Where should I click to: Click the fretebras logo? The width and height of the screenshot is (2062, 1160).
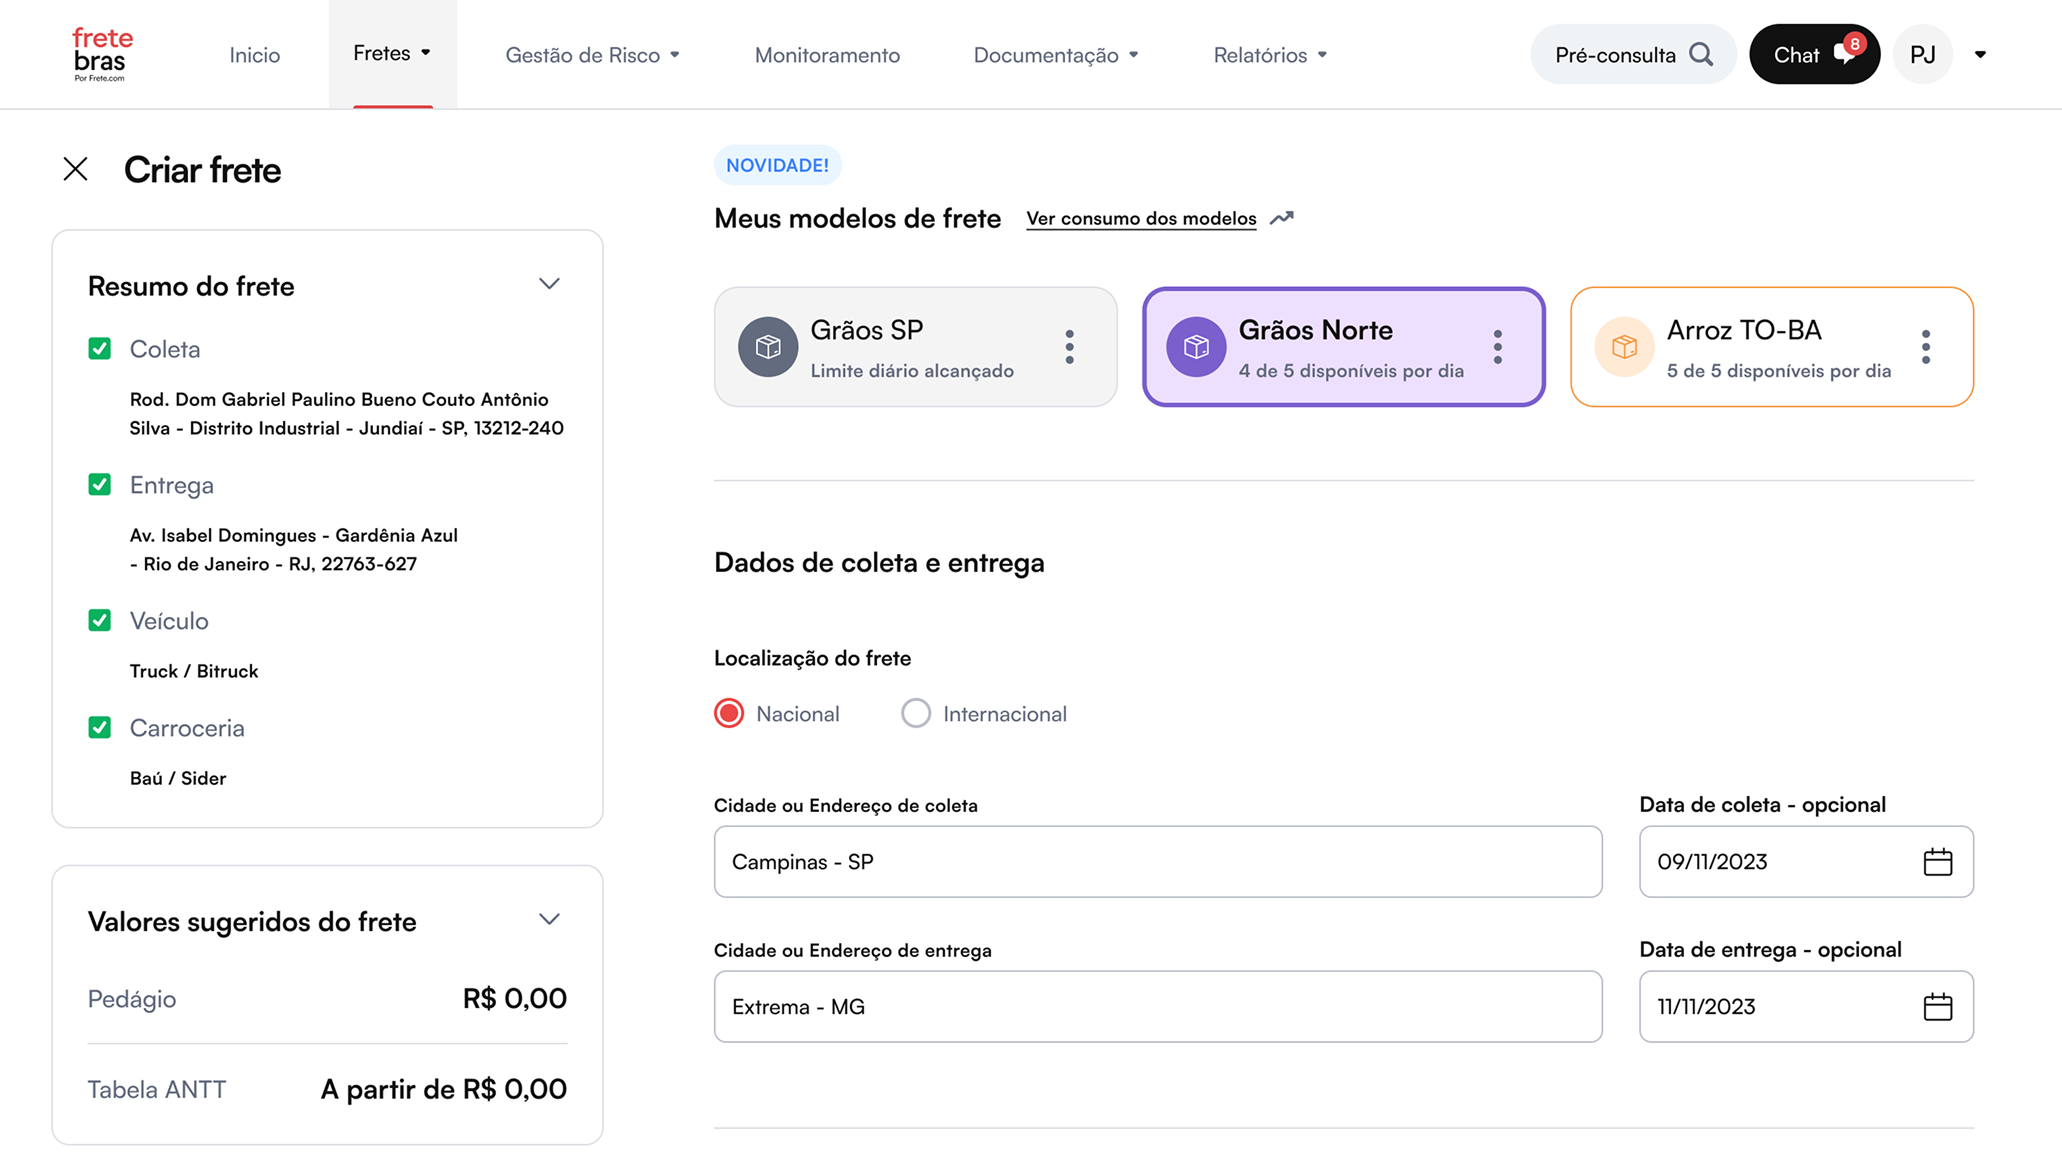pyautogui.click(x=100, y=54)
